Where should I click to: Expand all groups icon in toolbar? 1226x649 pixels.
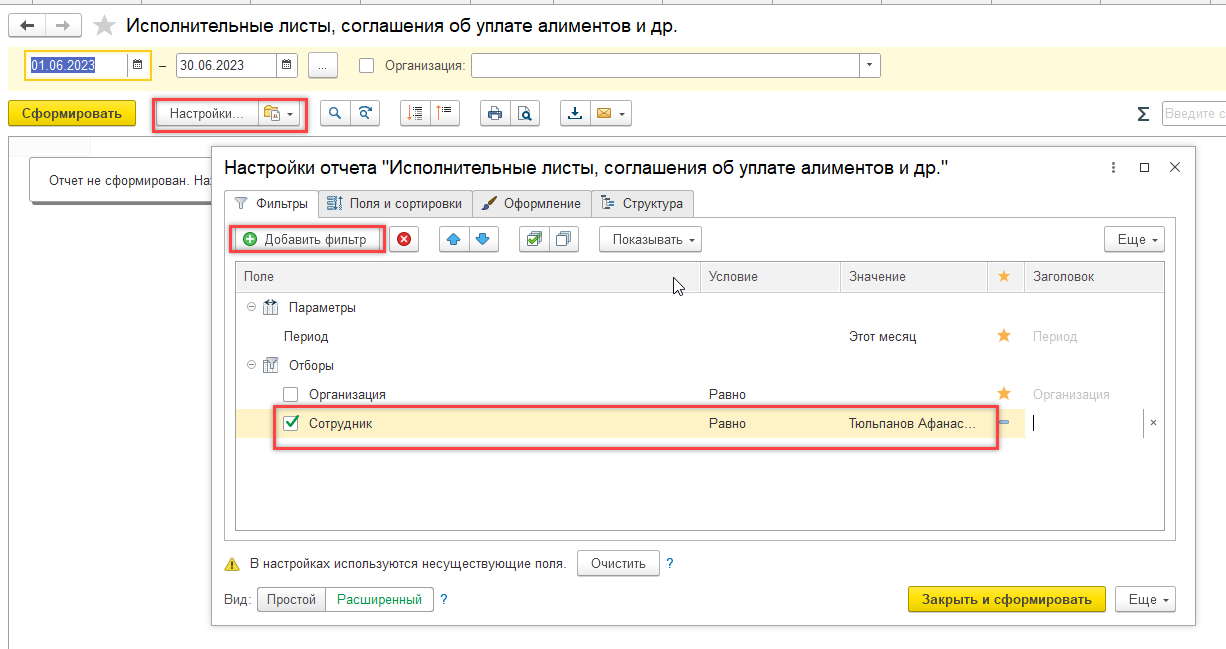tap(445, 113)
